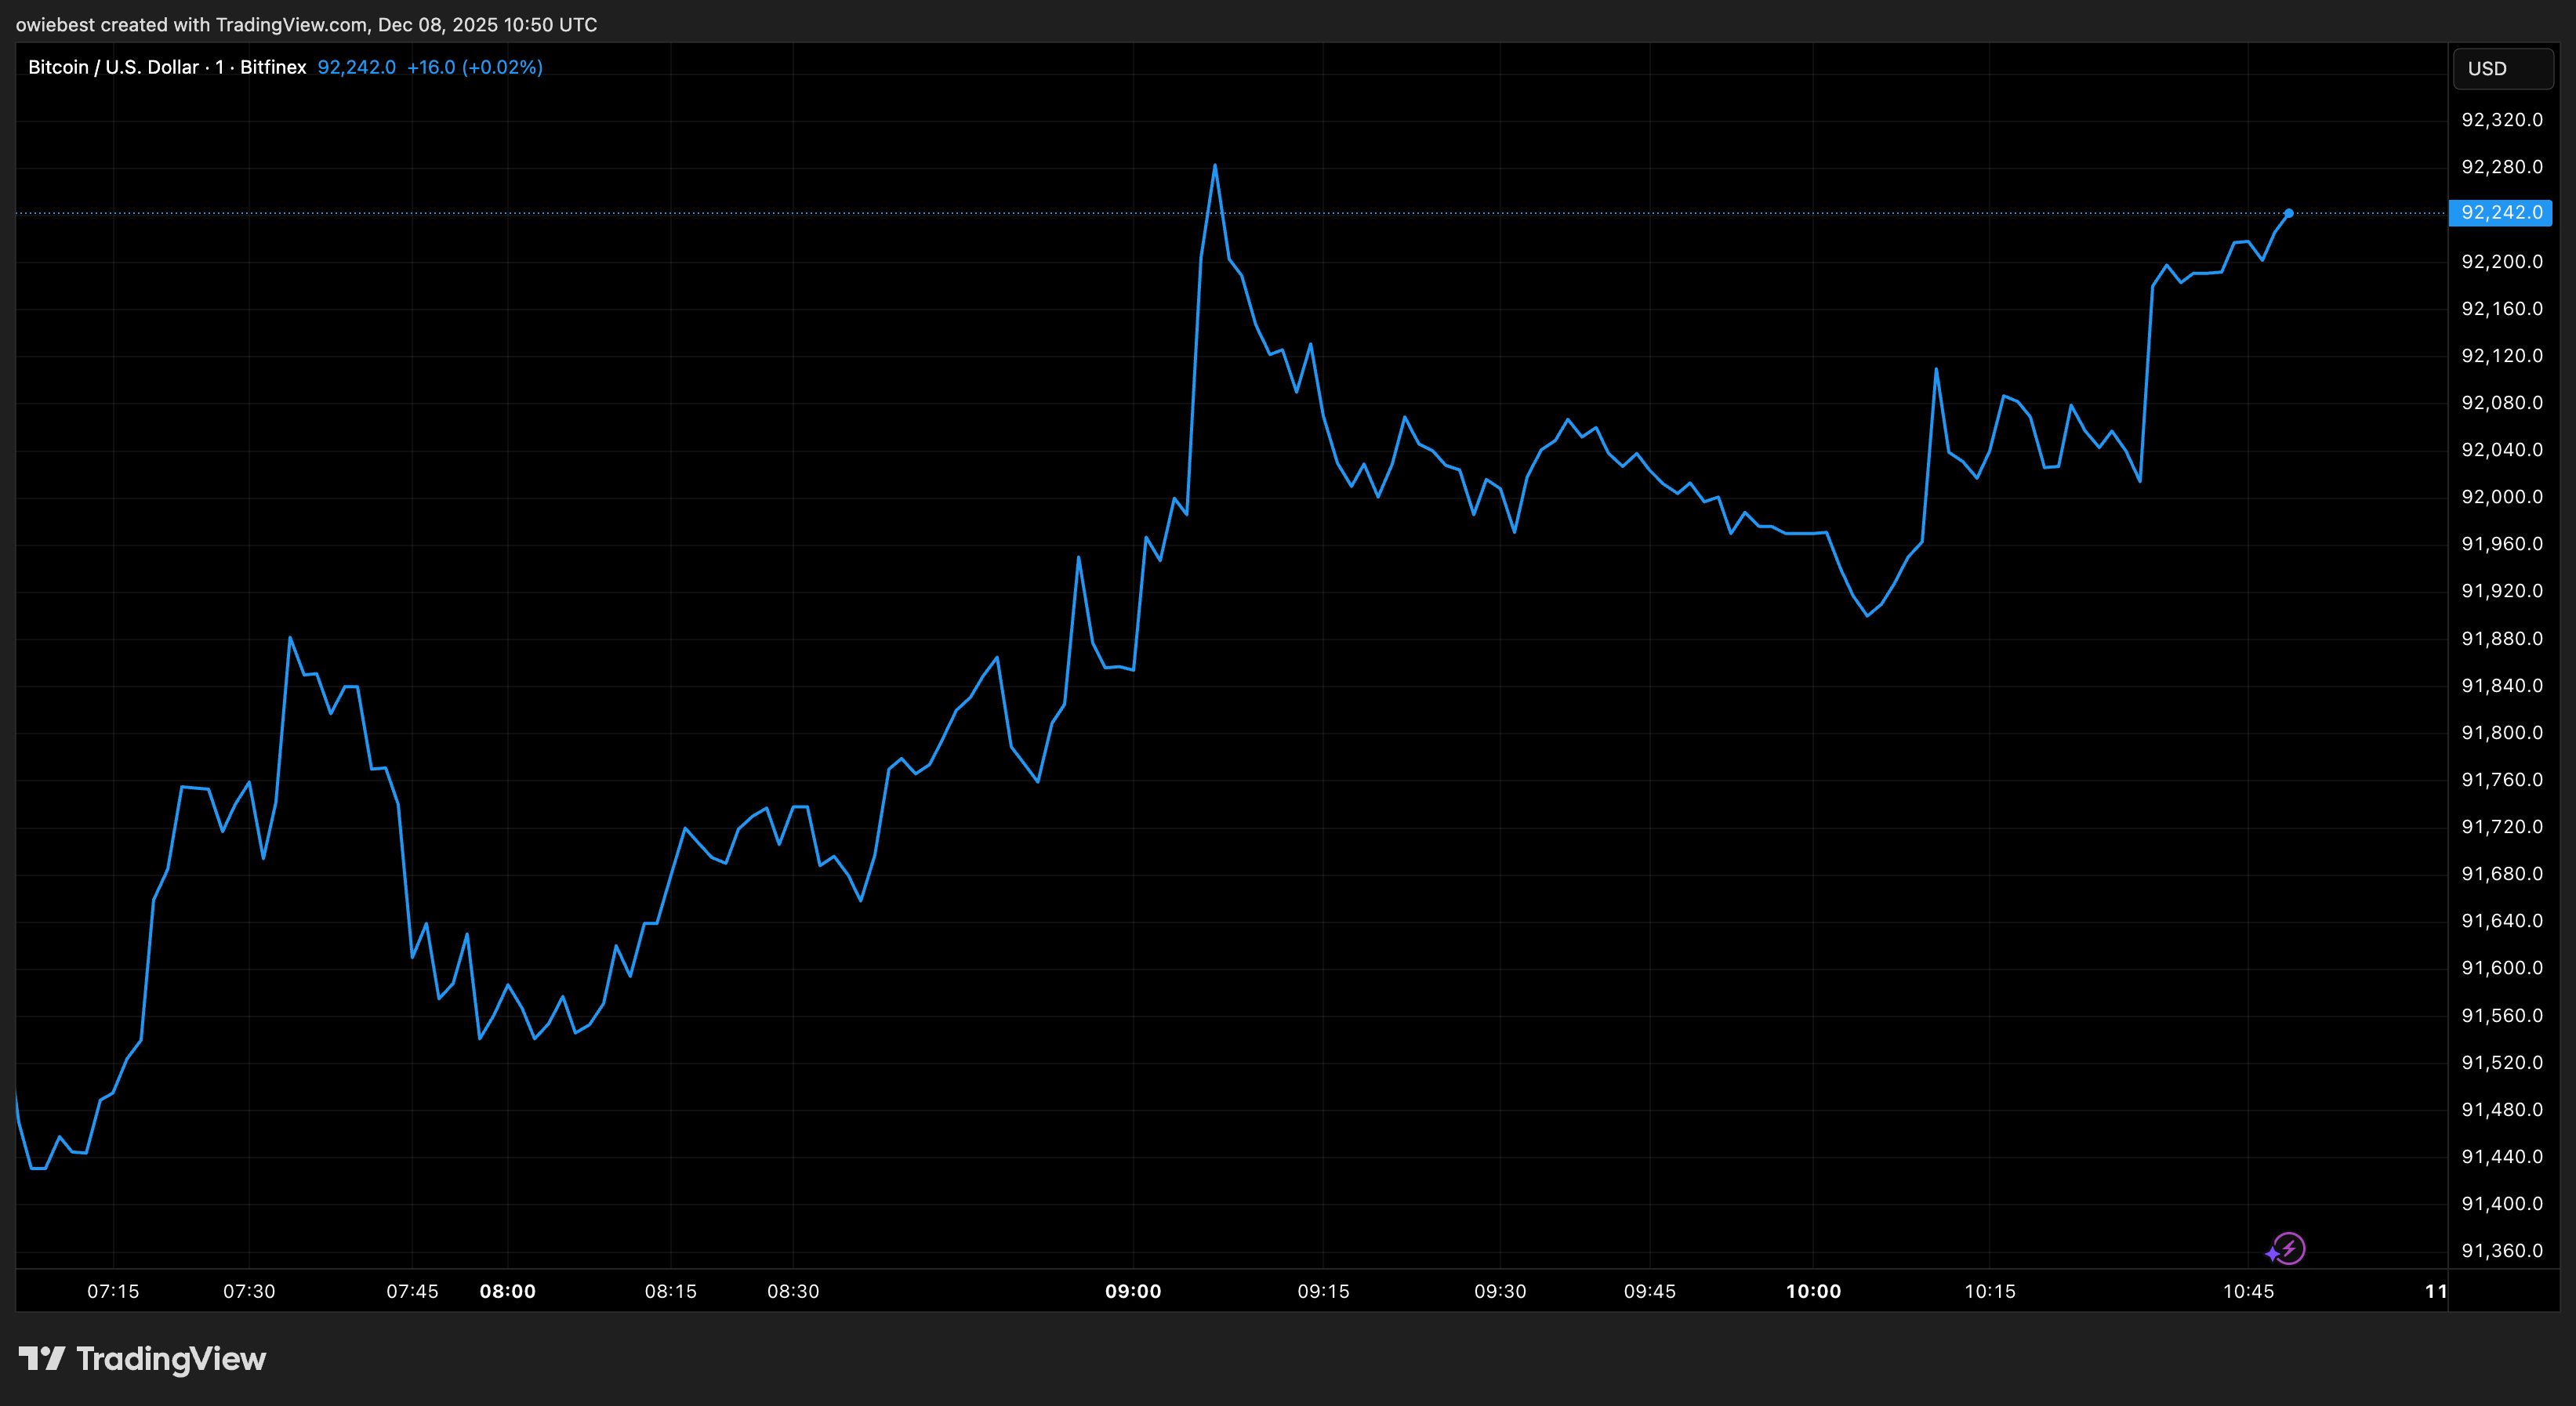Click the 08:00 axis label

(x=508, y=1291)
